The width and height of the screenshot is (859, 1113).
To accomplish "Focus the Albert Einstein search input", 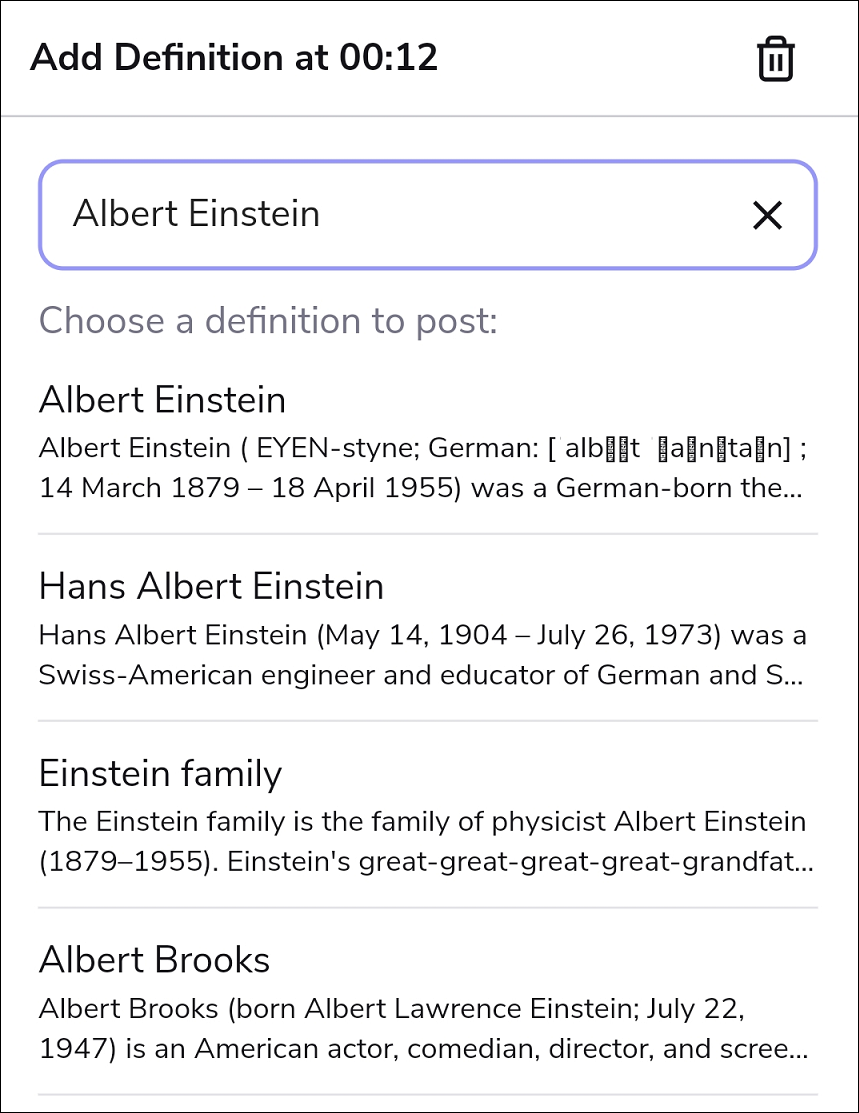I will pyautogui.click(x=400, y=215).
